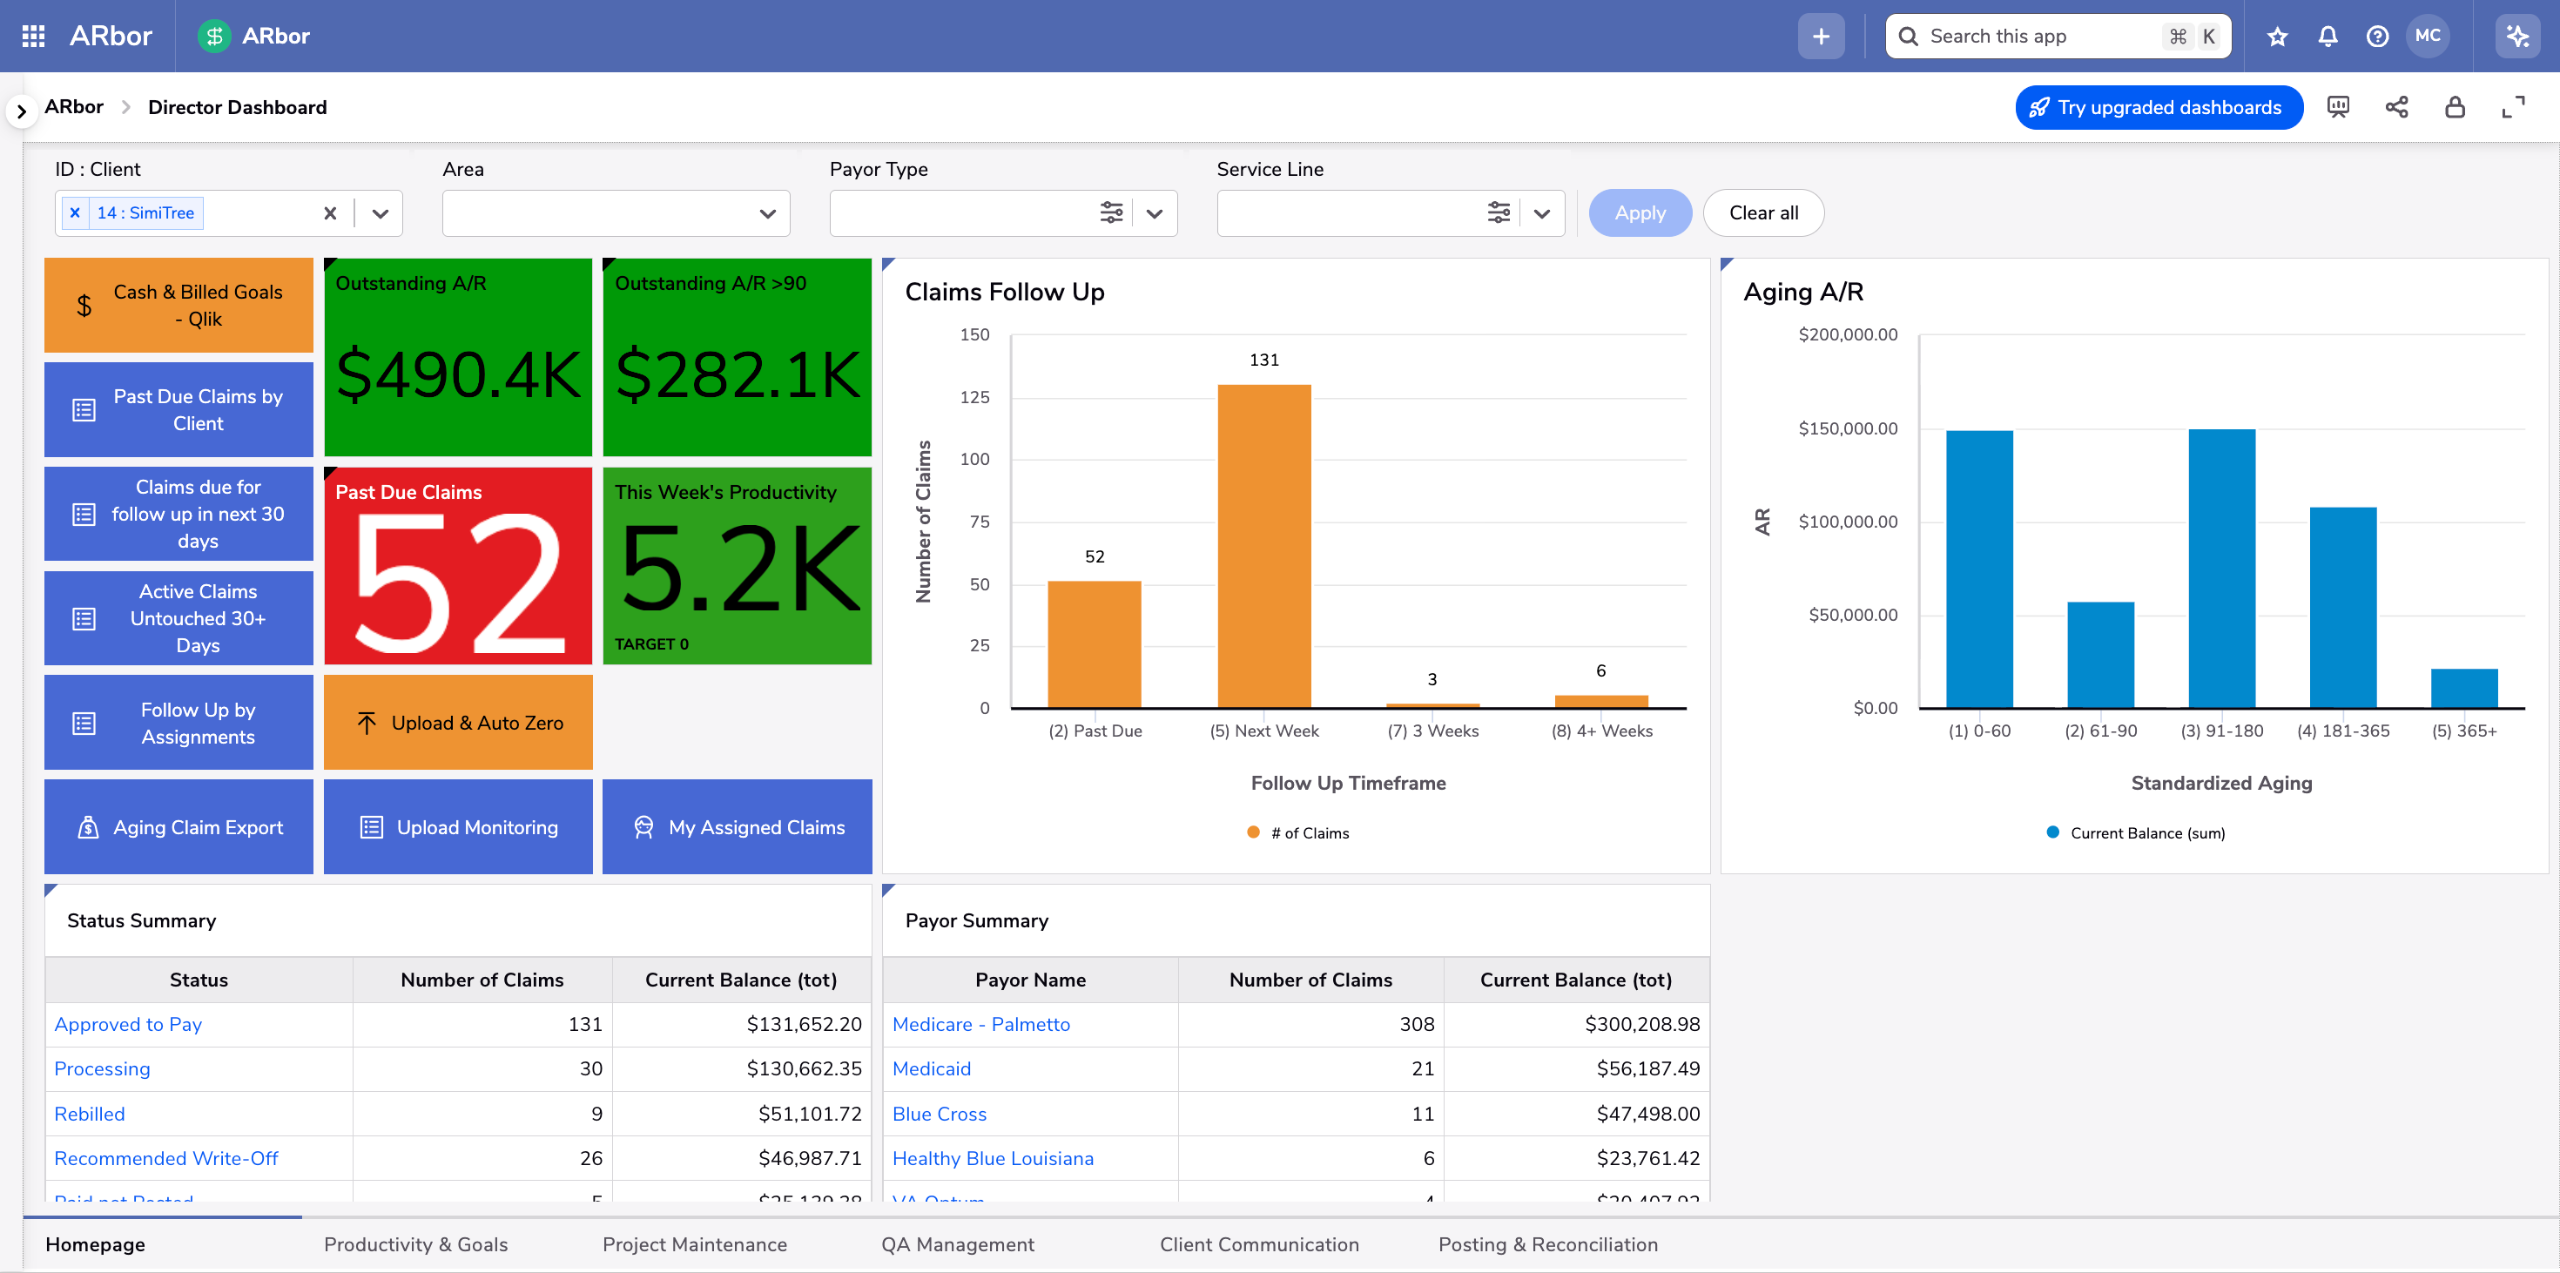Open the MC user avatar menu
Viewport: 2560px width, 1273px height.
[2428, 36]
